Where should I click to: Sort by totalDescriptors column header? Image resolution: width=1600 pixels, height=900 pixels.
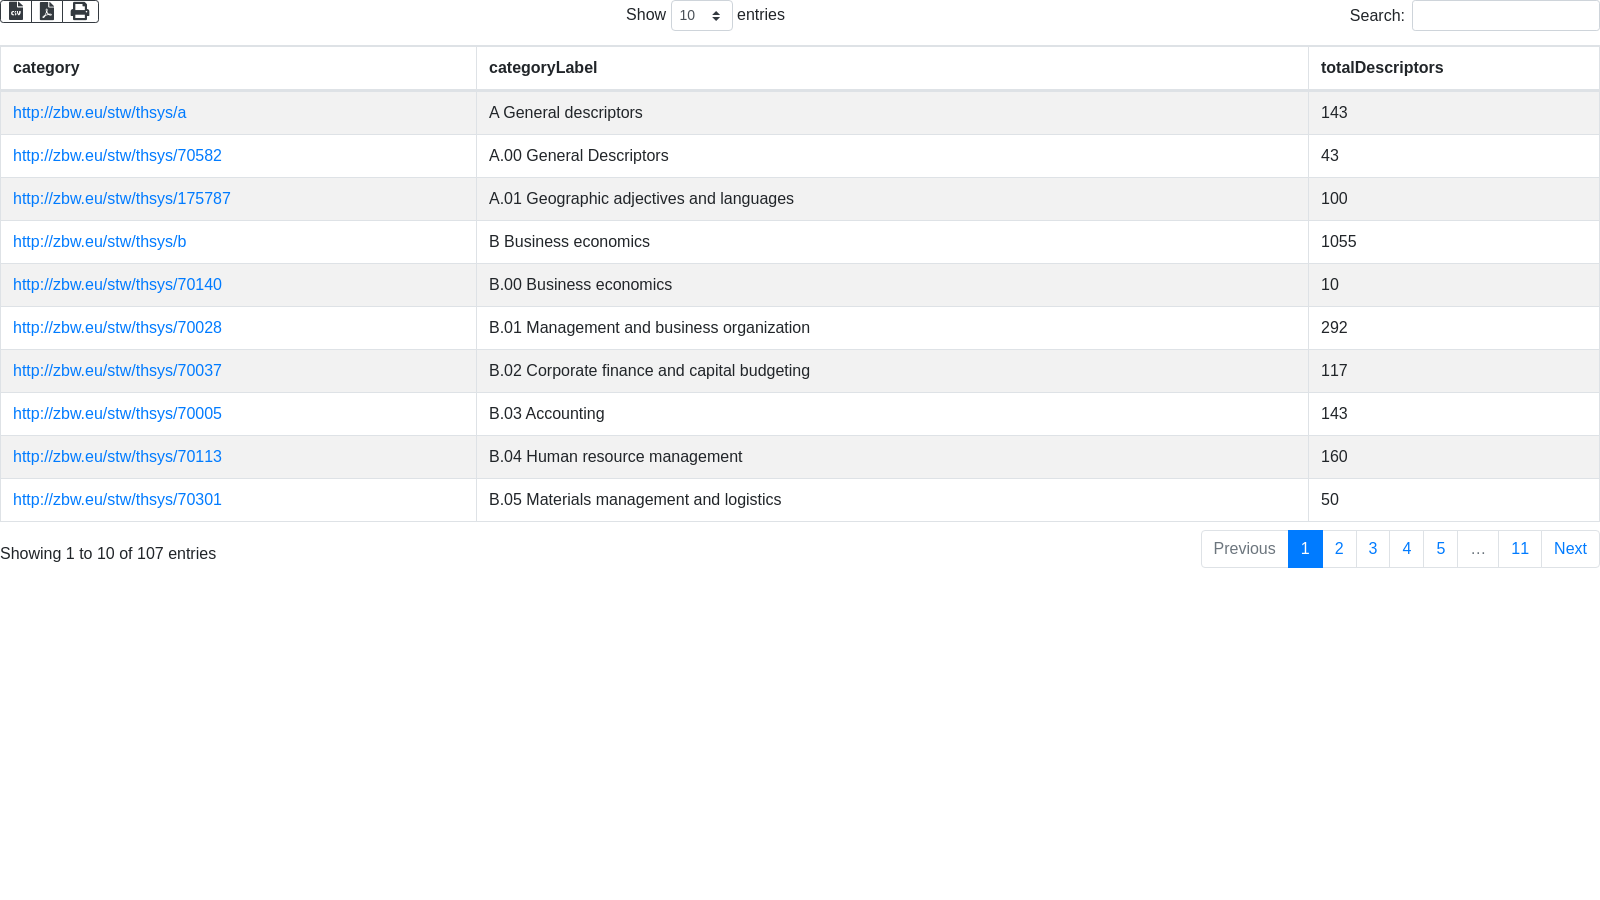[1382, 68]
